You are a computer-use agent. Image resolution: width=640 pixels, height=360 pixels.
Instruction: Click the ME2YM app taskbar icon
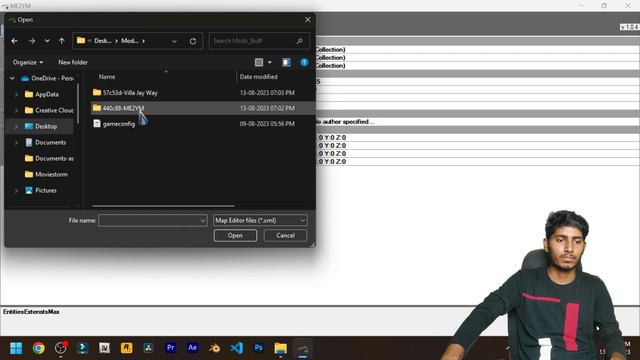coord(302,349)
